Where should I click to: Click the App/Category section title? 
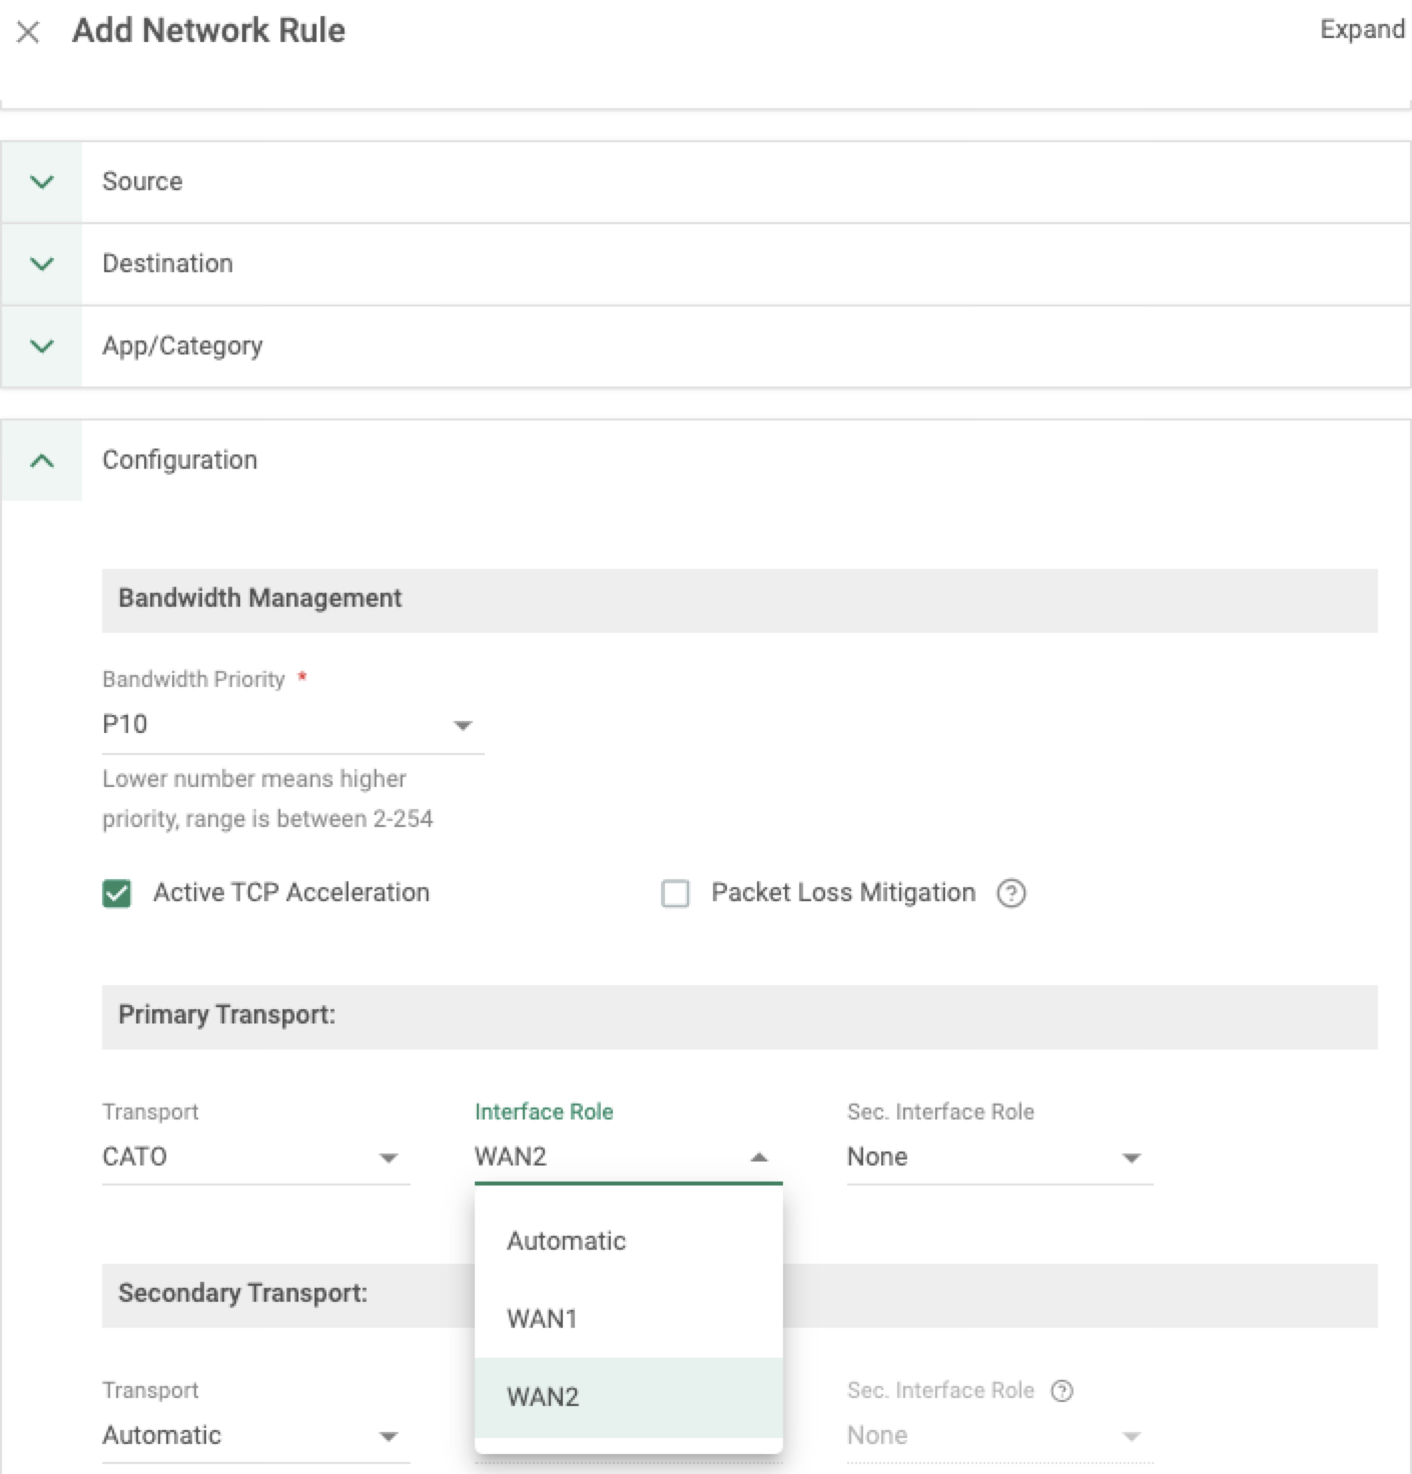(x=182, y=346)
